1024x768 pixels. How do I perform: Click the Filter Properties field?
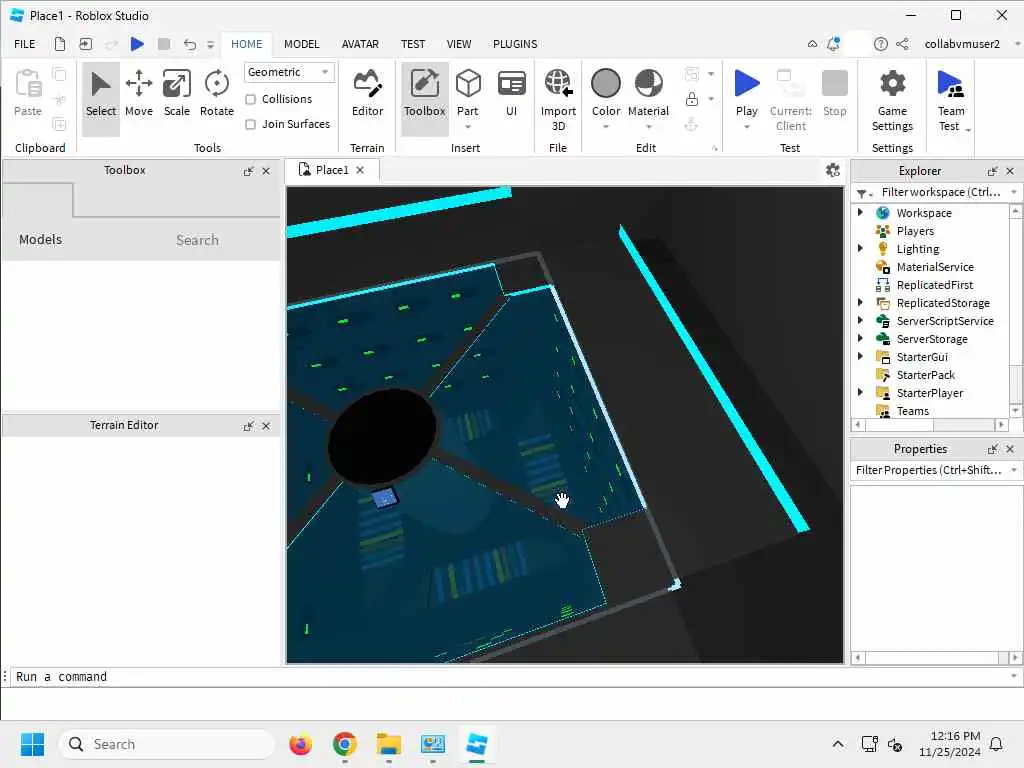[928, 470]
